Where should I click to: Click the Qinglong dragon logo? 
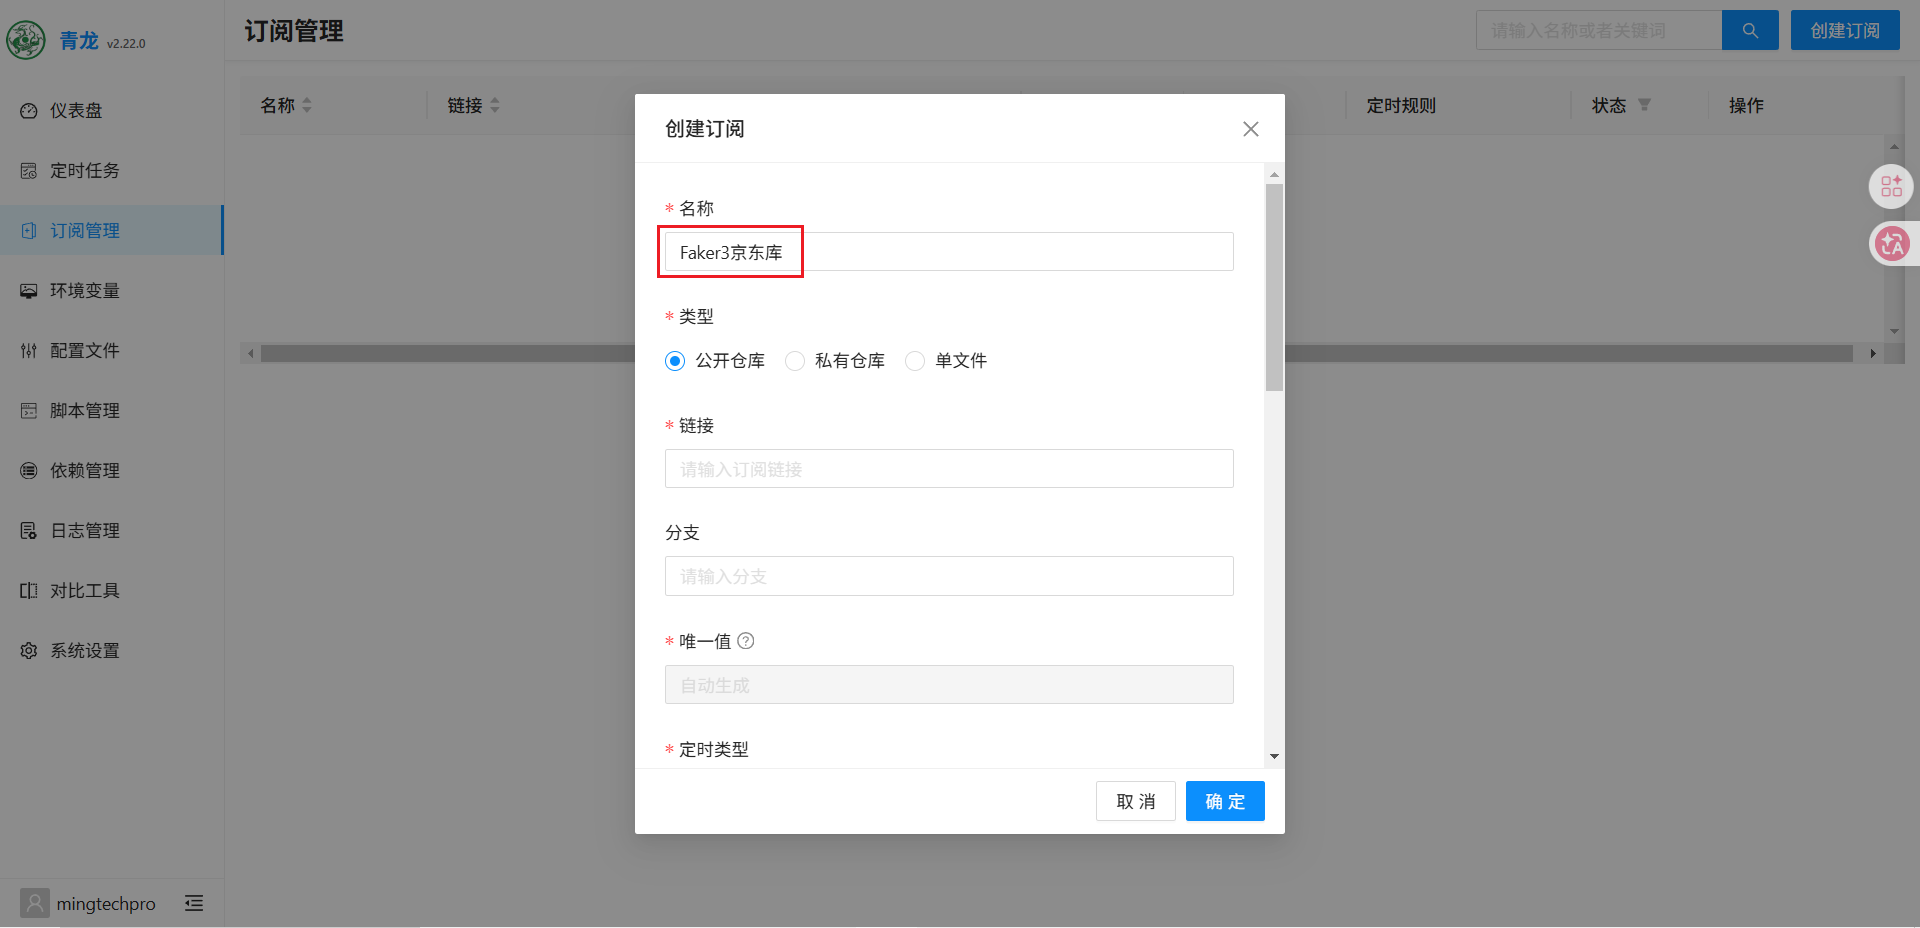click(x=26, y=40)
